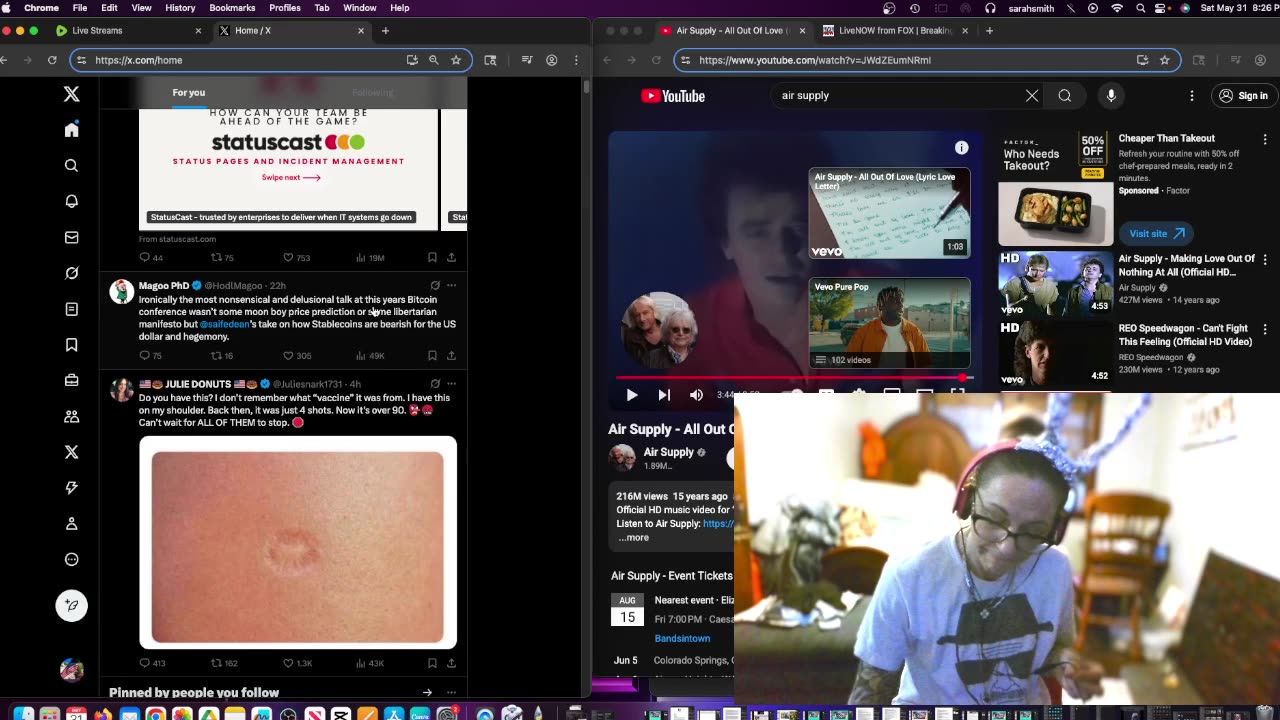Screen dimensions: 1280x720
Task: Bookmark the StatusCast ad post
Action: [x=432, y=258]
